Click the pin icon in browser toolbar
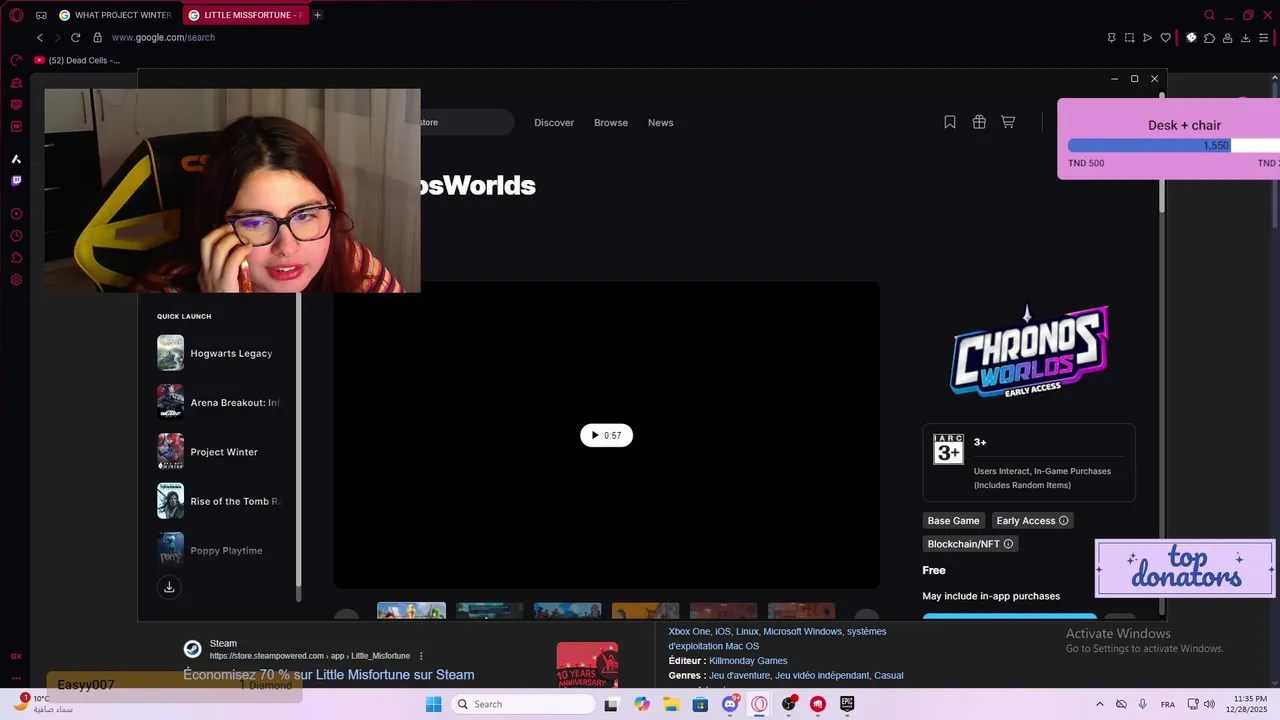This screenshot has width=1280, height=720. (1111, 38)
